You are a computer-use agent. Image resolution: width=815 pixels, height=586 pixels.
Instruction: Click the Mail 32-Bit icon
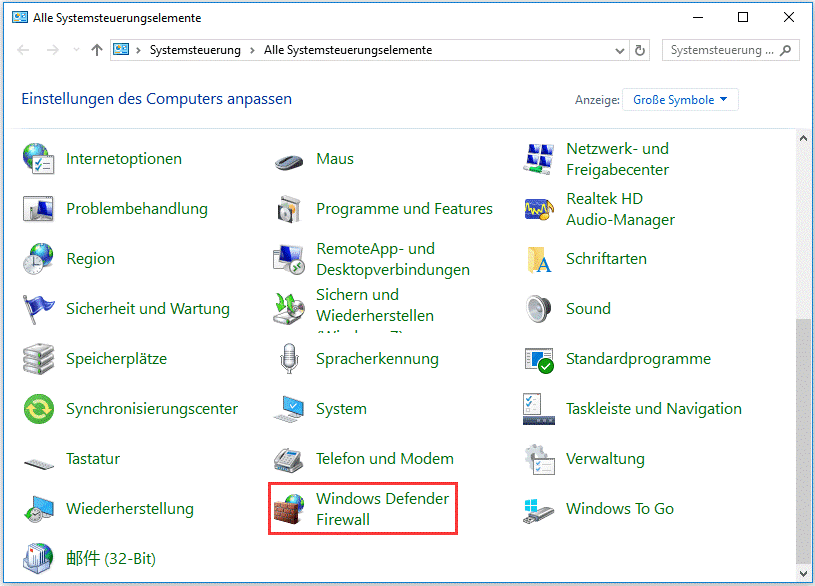(x=38, y=558)
